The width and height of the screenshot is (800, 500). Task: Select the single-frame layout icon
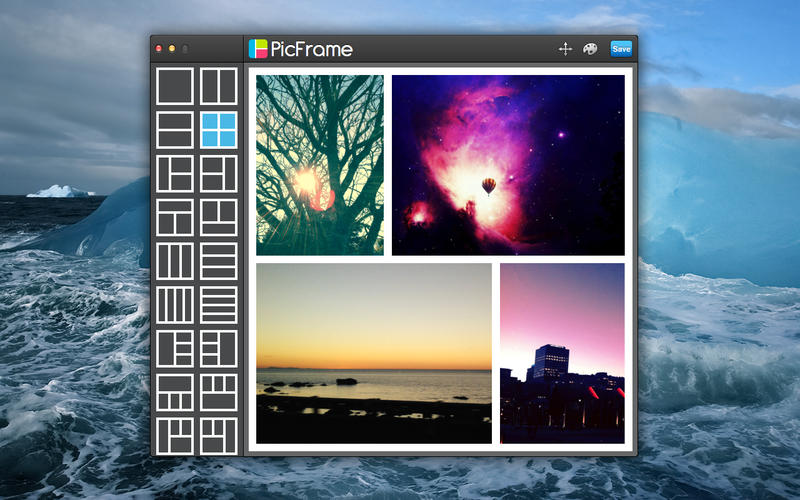174,86
